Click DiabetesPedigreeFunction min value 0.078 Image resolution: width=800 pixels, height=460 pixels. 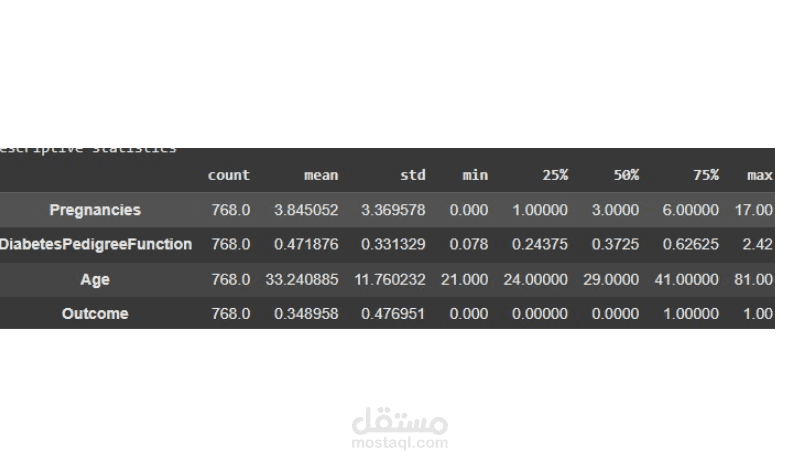[x=468, y=244]
